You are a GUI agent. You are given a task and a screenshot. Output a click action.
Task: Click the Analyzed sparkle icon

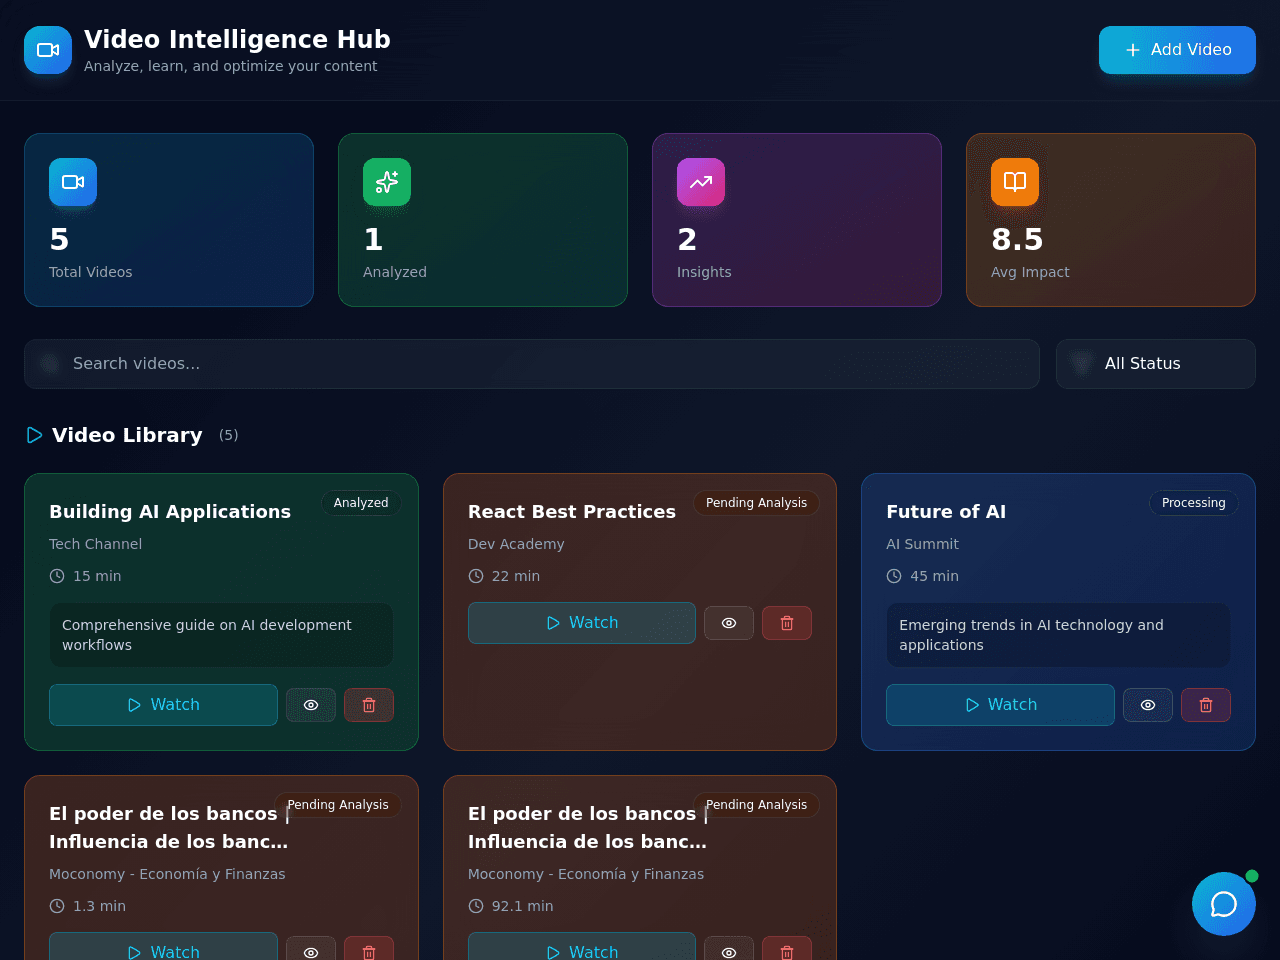tap(387, 182)
